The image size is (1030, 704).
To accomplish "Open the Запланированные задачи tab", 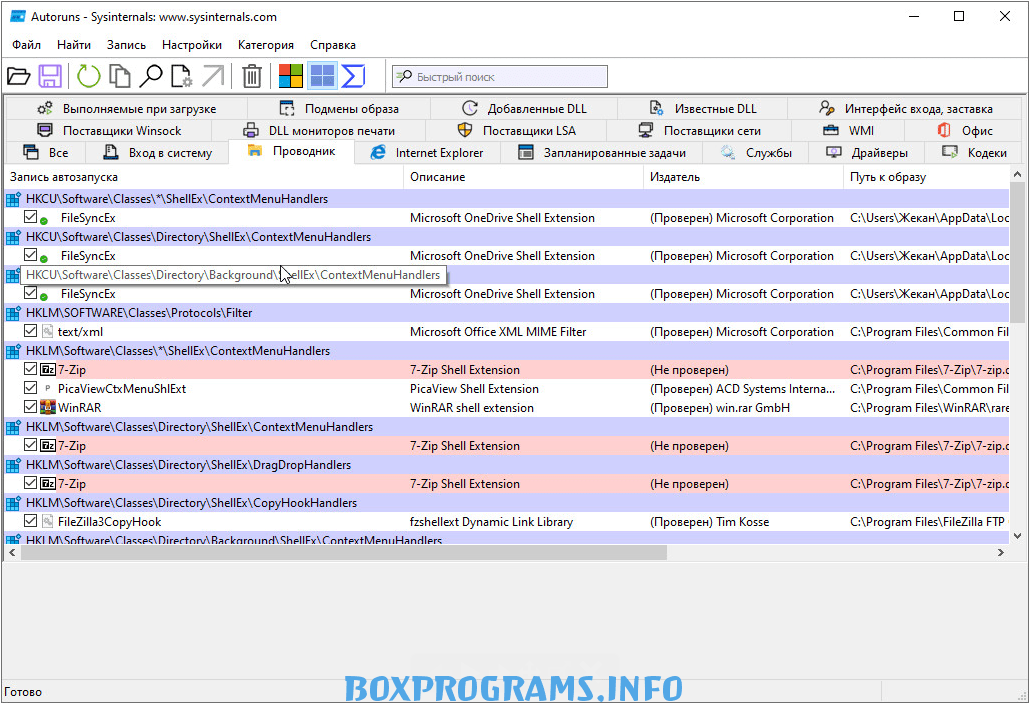I will 602,153.
